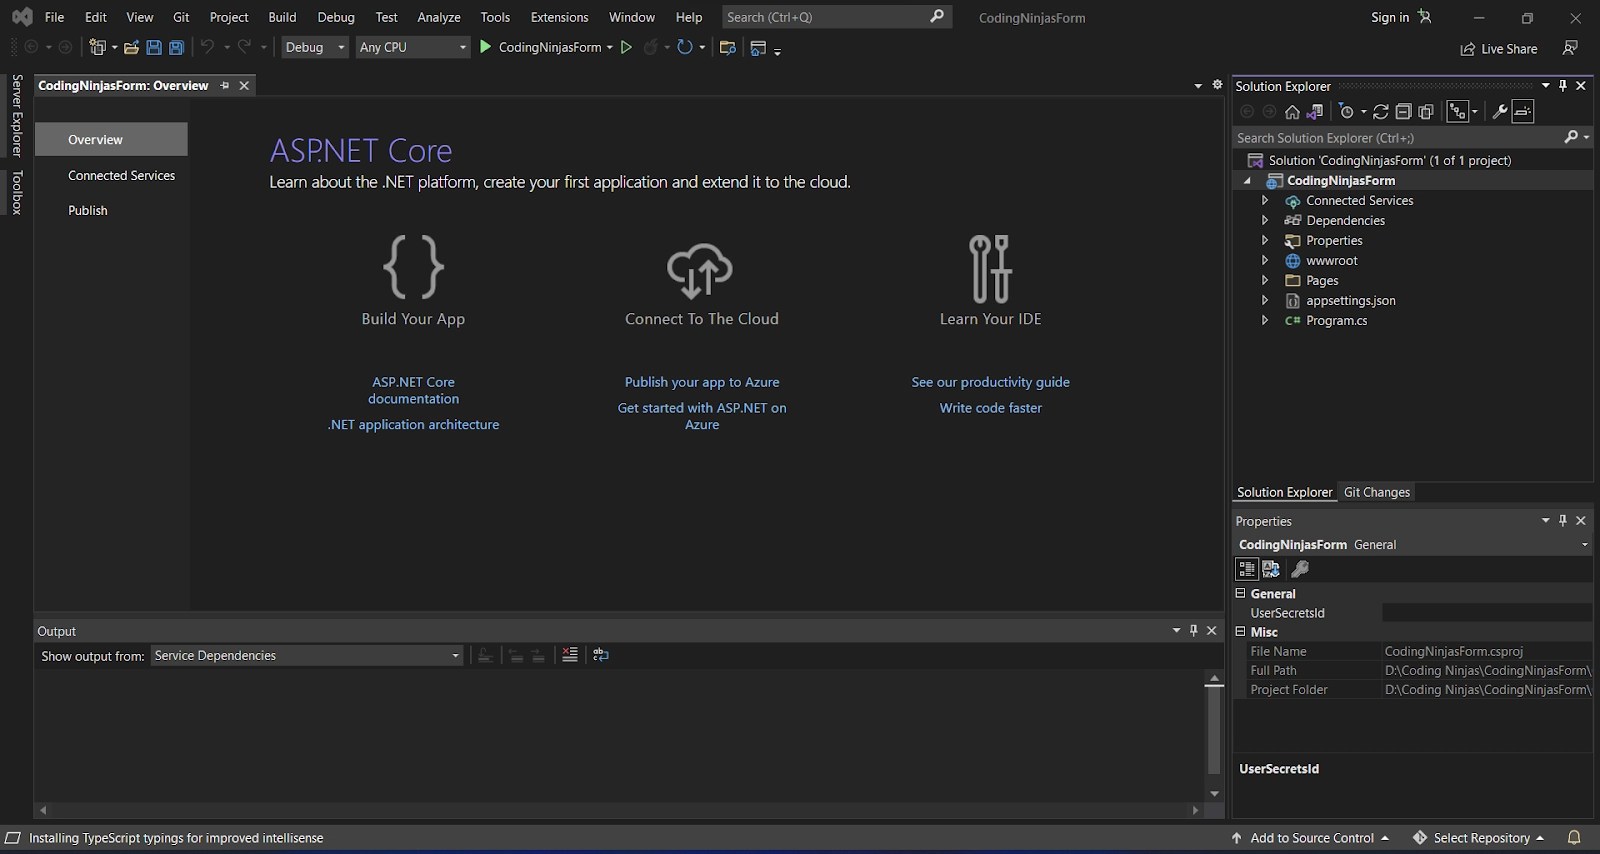The height and width of the screenshot is (854, 1600).
Task: Click Add to Source Control button
Action: click(x=1310, y=838)
